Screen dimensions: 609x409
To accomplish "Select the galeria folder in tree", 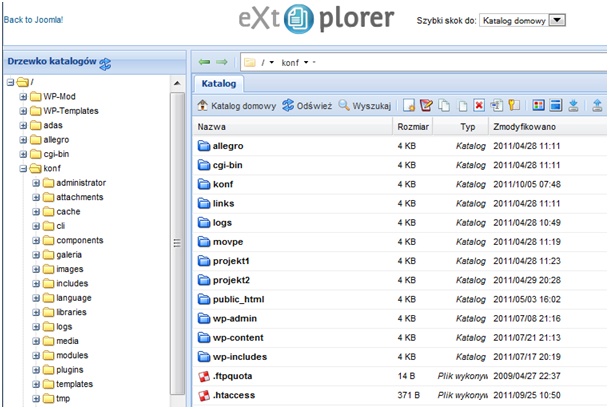I will coord(69,254).
